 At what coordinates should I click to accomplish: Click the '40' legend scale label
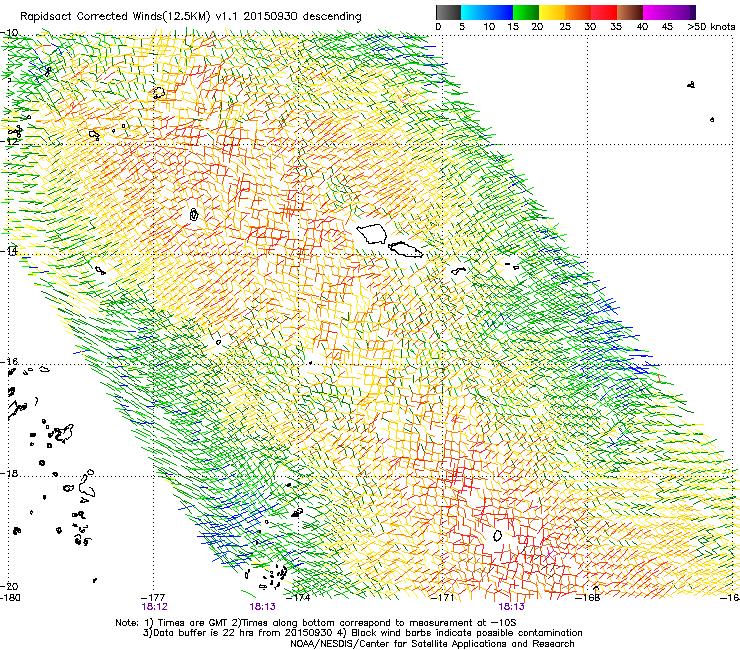tap(642, 27)
